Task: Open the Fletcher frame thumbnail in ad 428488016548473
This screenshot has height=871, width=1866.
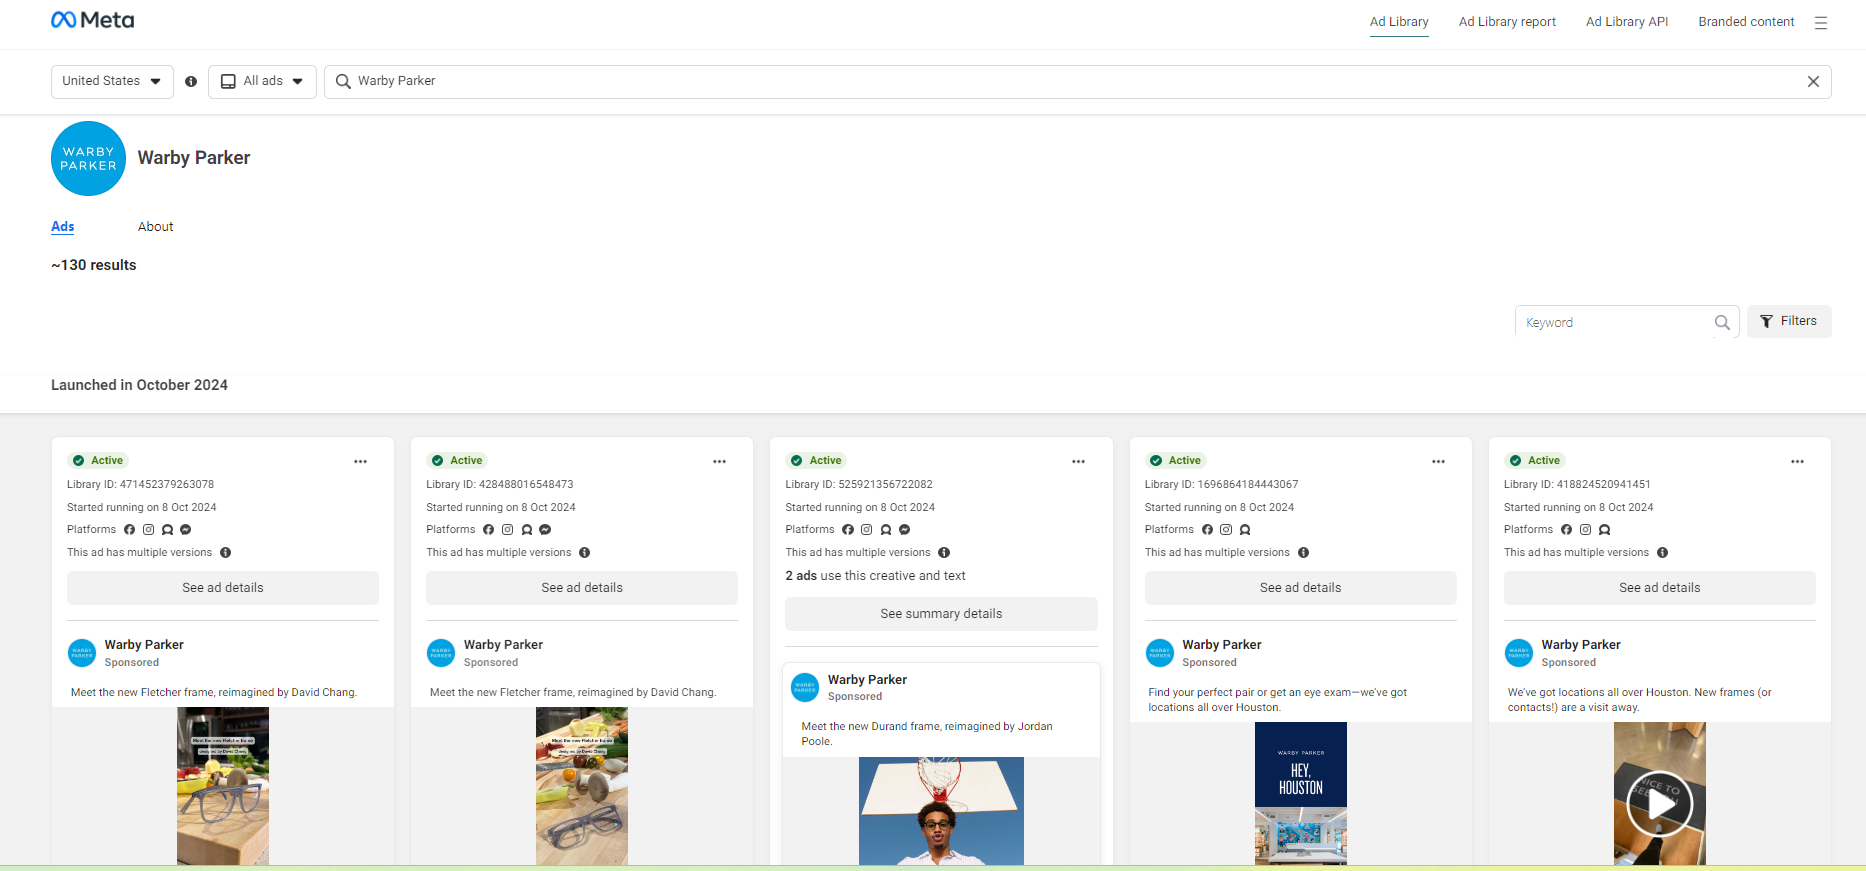Action: pyautogui.click(x=582, y=786)
